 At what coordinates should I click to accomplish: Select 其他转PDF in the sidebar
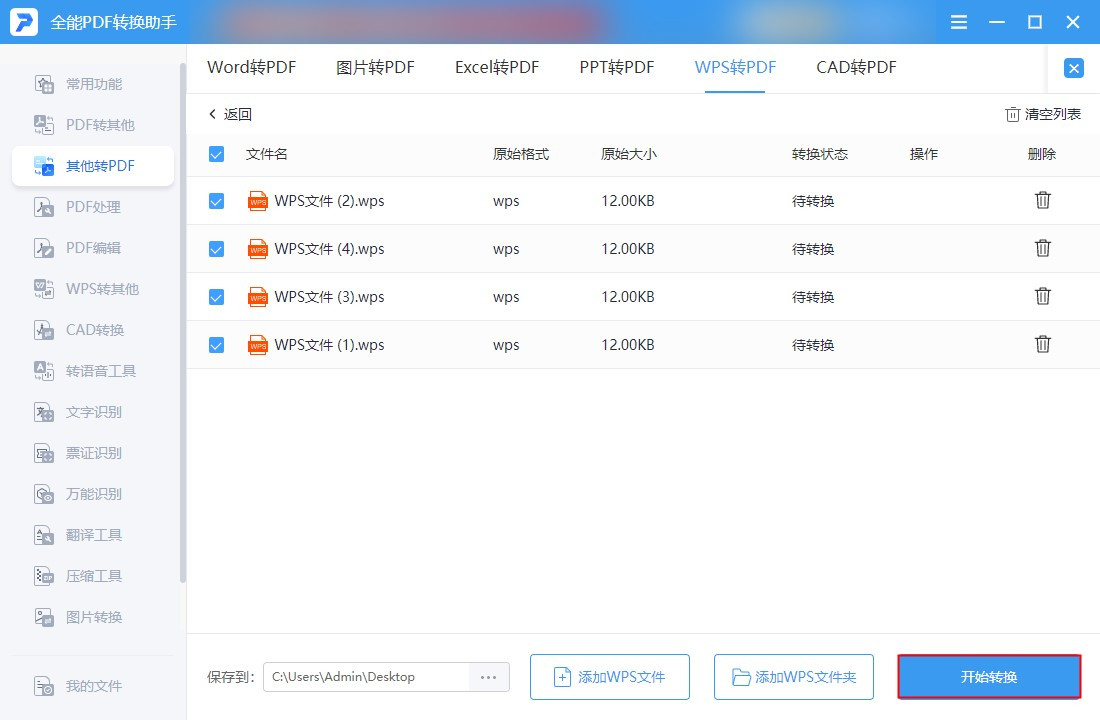[x=93, y=166]
